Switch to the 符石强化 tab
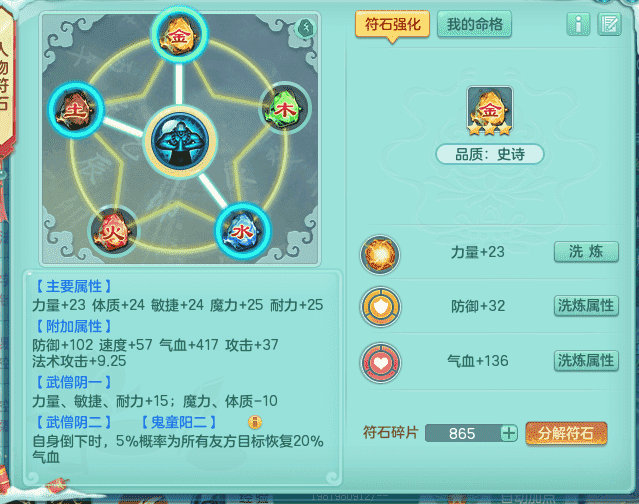Screen dimensions: 639x504 [392, 24]
